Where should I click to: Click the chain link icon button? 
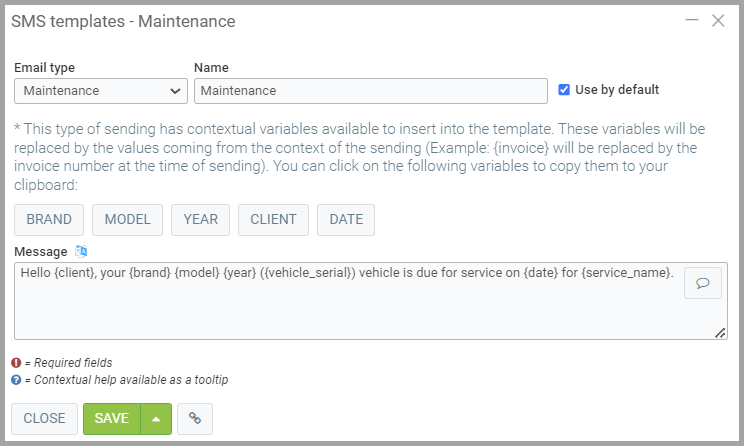[195, 419]
